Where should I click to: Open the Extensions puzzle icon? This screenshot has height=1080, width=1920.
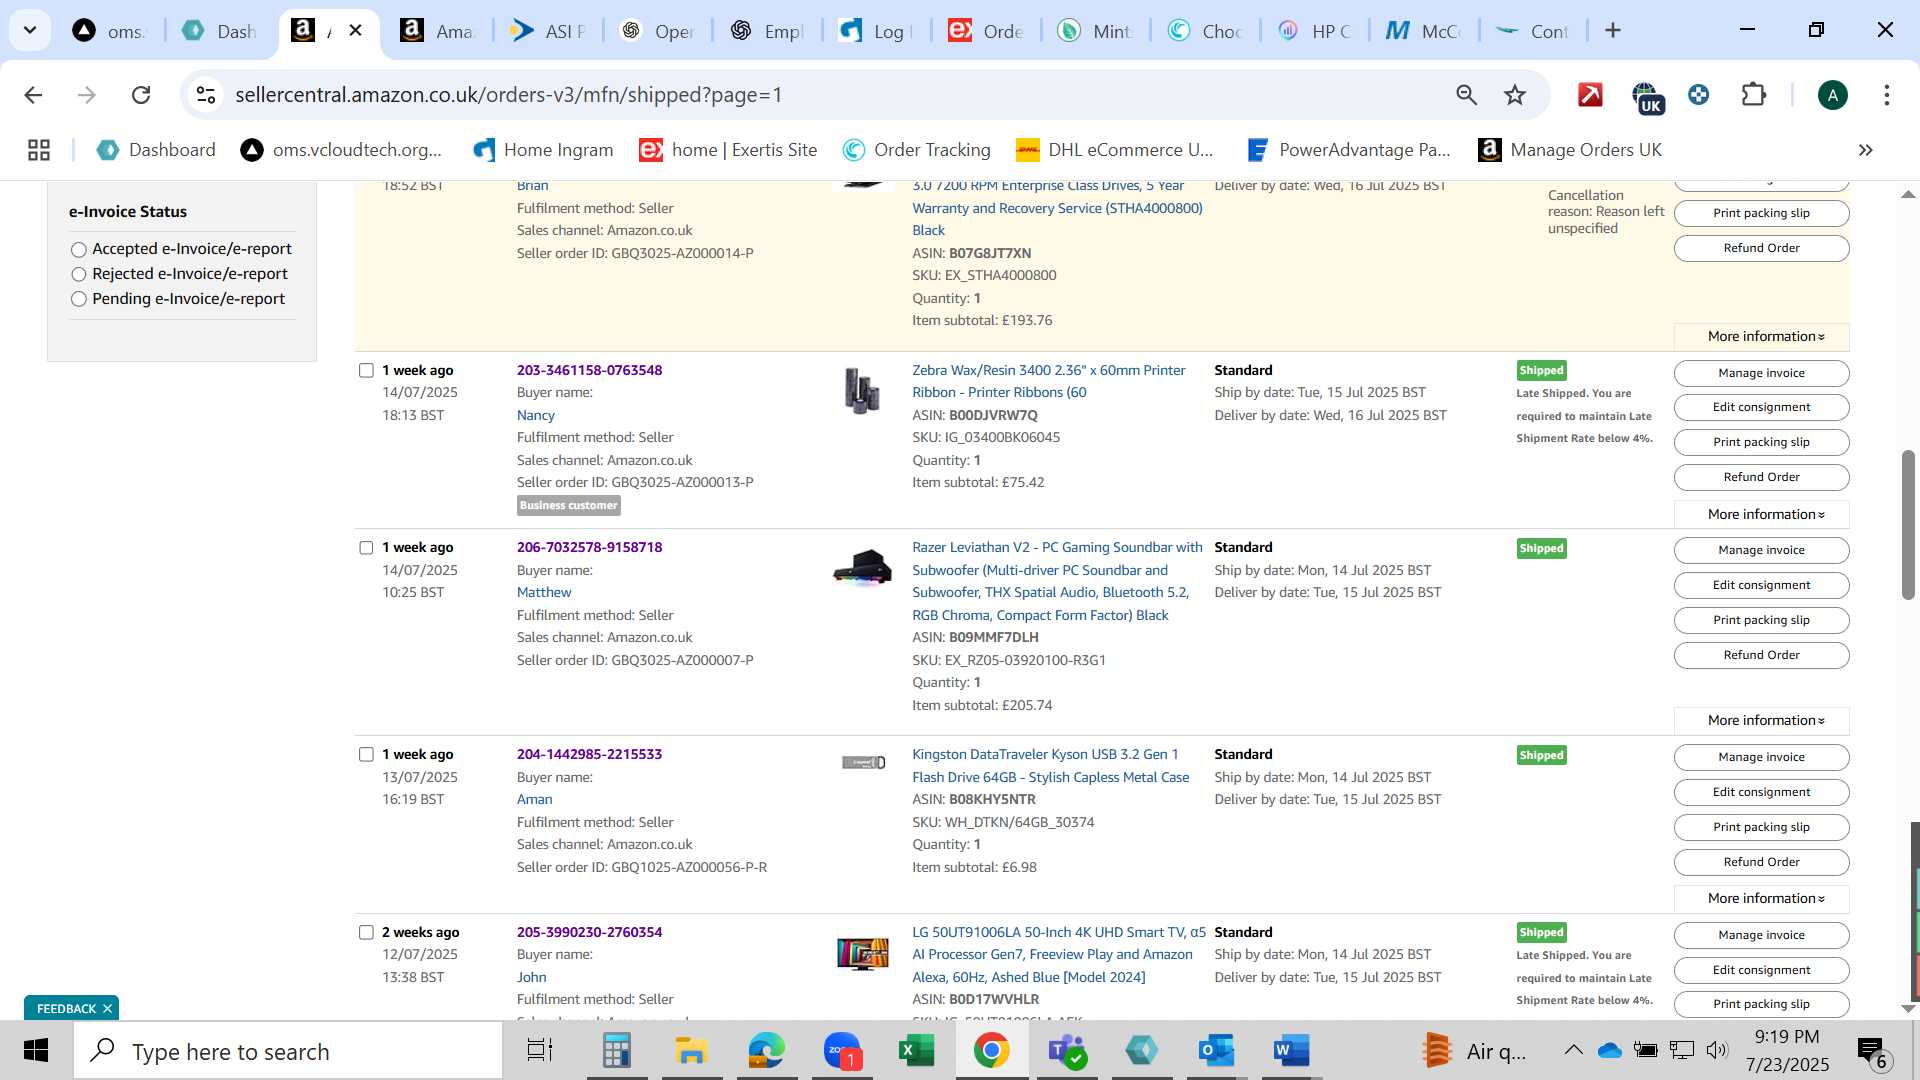(x=1754, y=95)
